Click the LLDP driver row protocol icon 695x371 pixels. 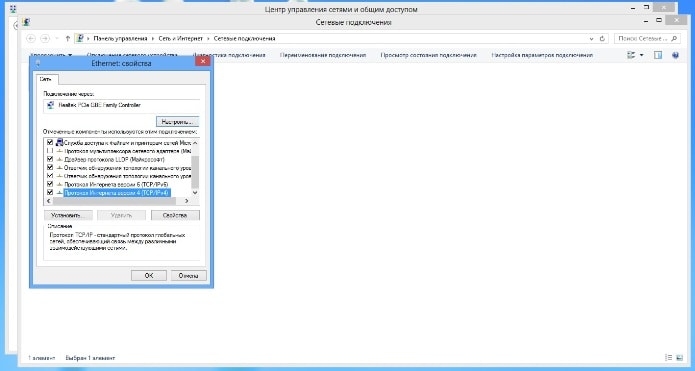point(60,159)
